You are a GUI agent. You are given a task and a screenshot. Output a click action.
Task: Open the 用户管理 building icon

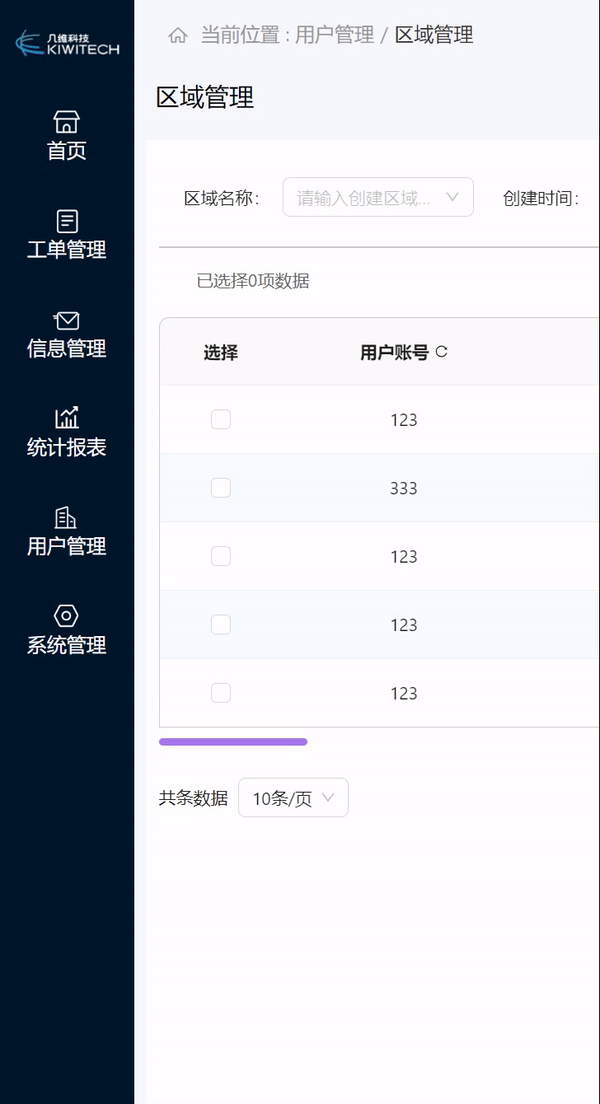pos(65,518)
